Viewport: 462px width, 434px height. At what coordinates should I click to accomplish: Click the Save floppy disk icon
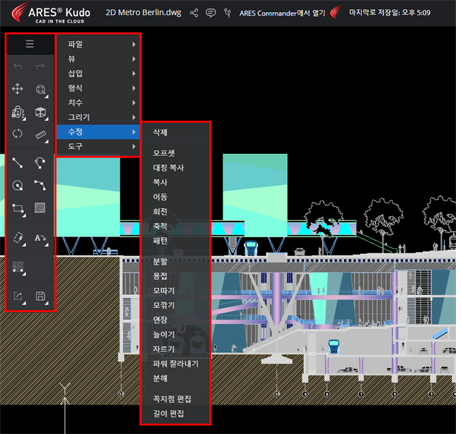[x=41, y=296]
